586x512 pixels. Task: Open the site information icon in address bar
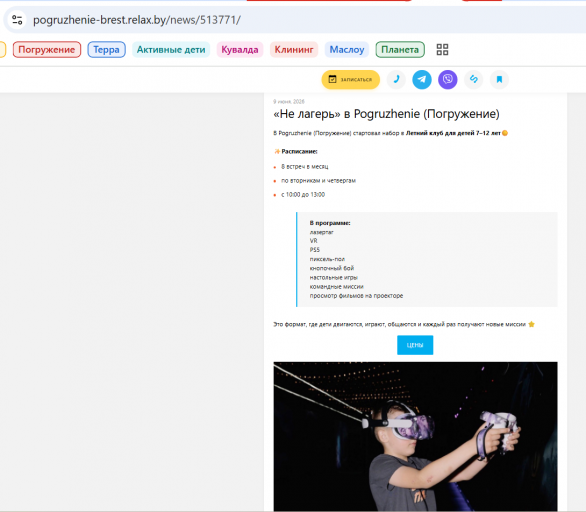17,20
